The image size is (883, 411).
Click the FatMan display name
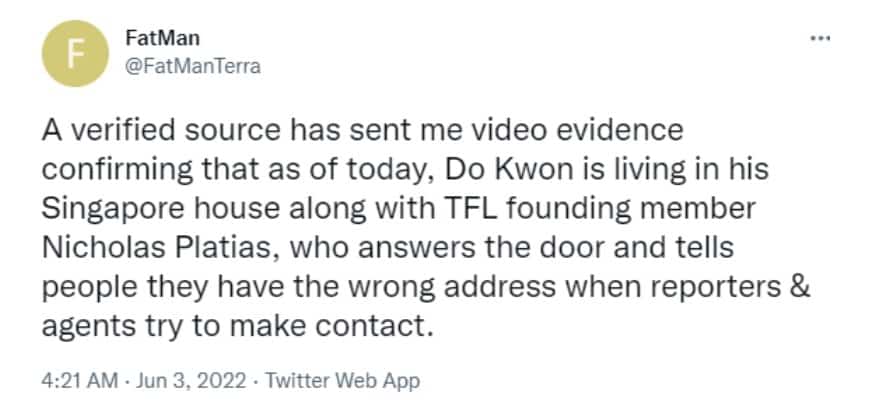163,39
